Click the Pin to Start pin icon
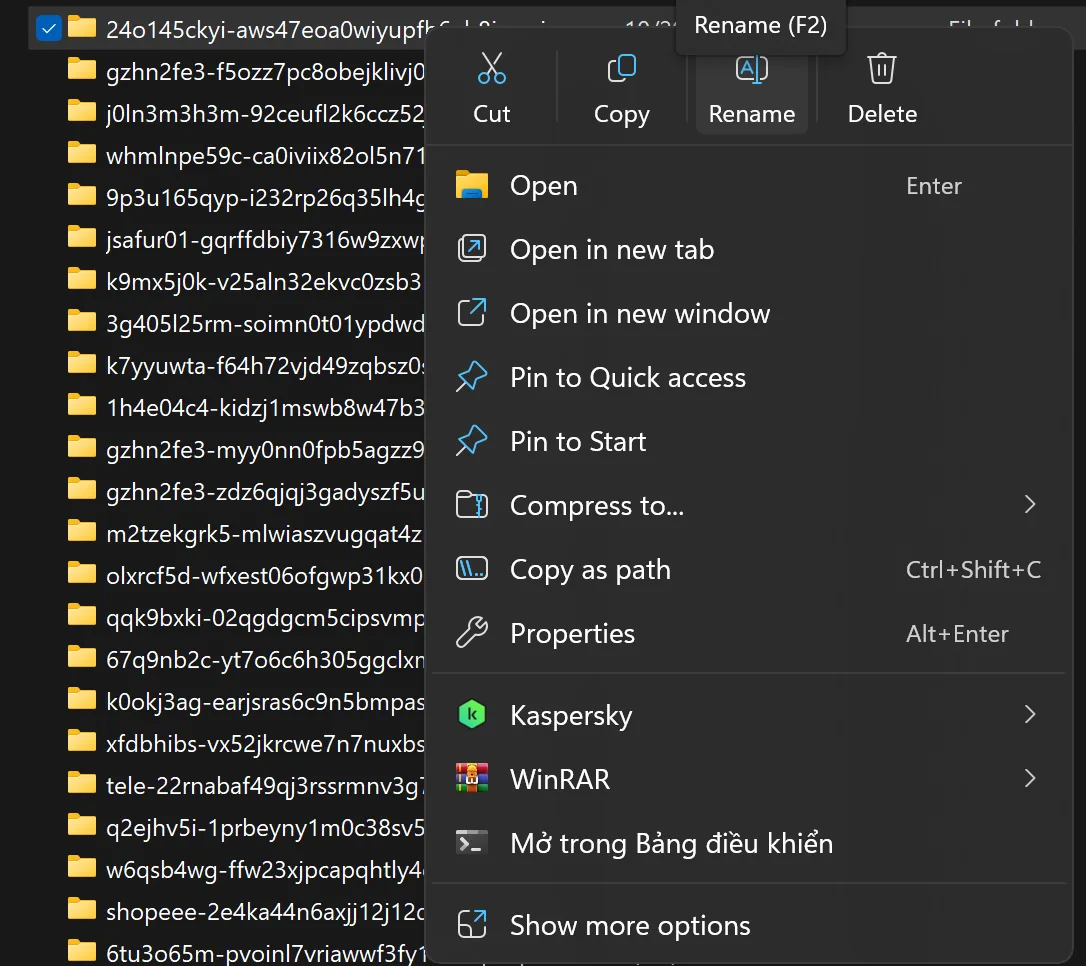 [x=471, y=441]
